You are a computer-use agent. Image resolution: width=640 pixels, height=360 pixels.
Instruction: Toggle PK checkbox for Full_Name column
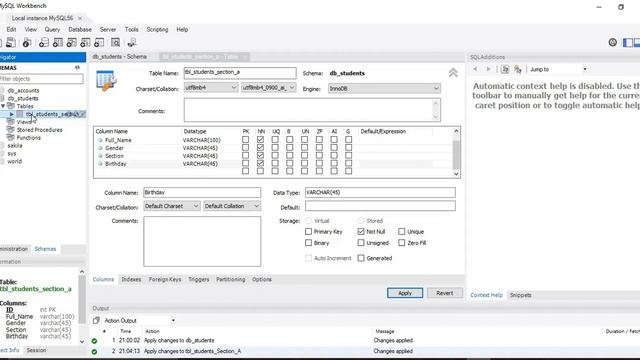(x=245, y=140)
